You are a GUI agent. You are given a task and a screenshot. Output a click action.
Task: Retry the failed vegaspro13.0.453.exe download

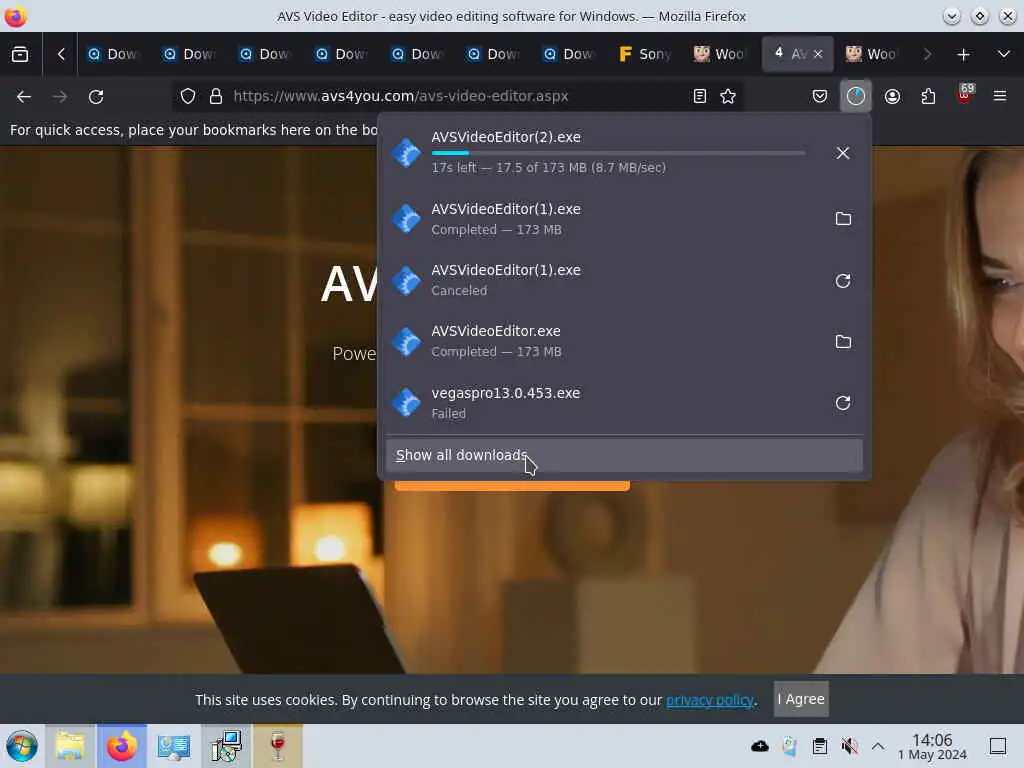[x=843, y=403]
